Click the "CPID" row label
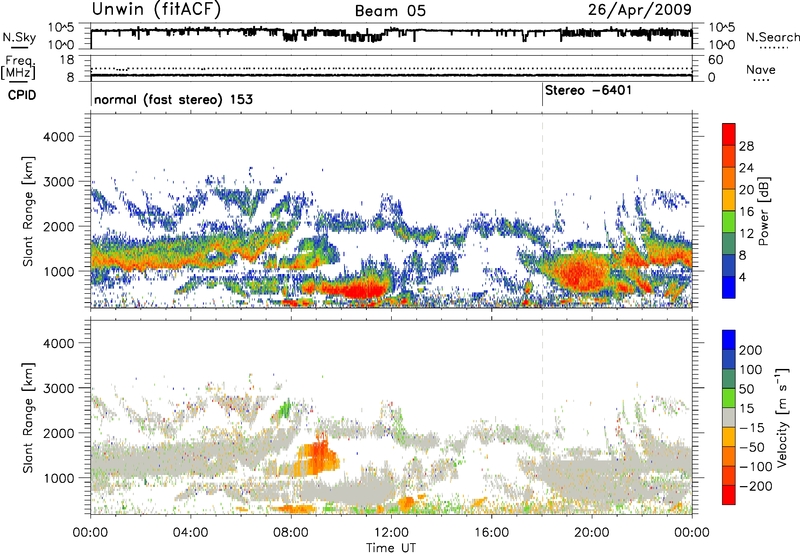 (x=22, y=95)
